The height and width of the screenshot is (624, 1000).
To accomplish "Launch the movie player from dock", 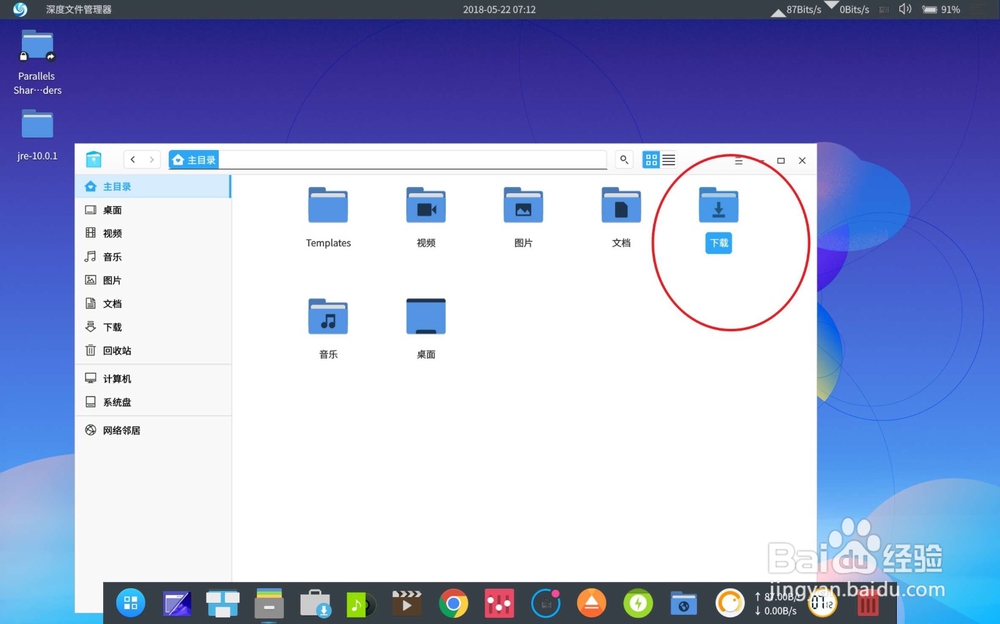I will 406,603.
